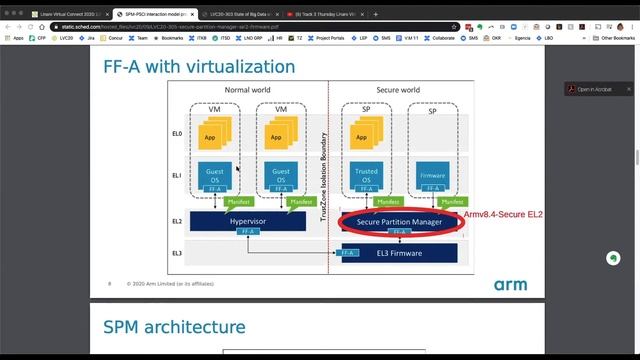Click the Trusted OS block

tap(366, 176)
